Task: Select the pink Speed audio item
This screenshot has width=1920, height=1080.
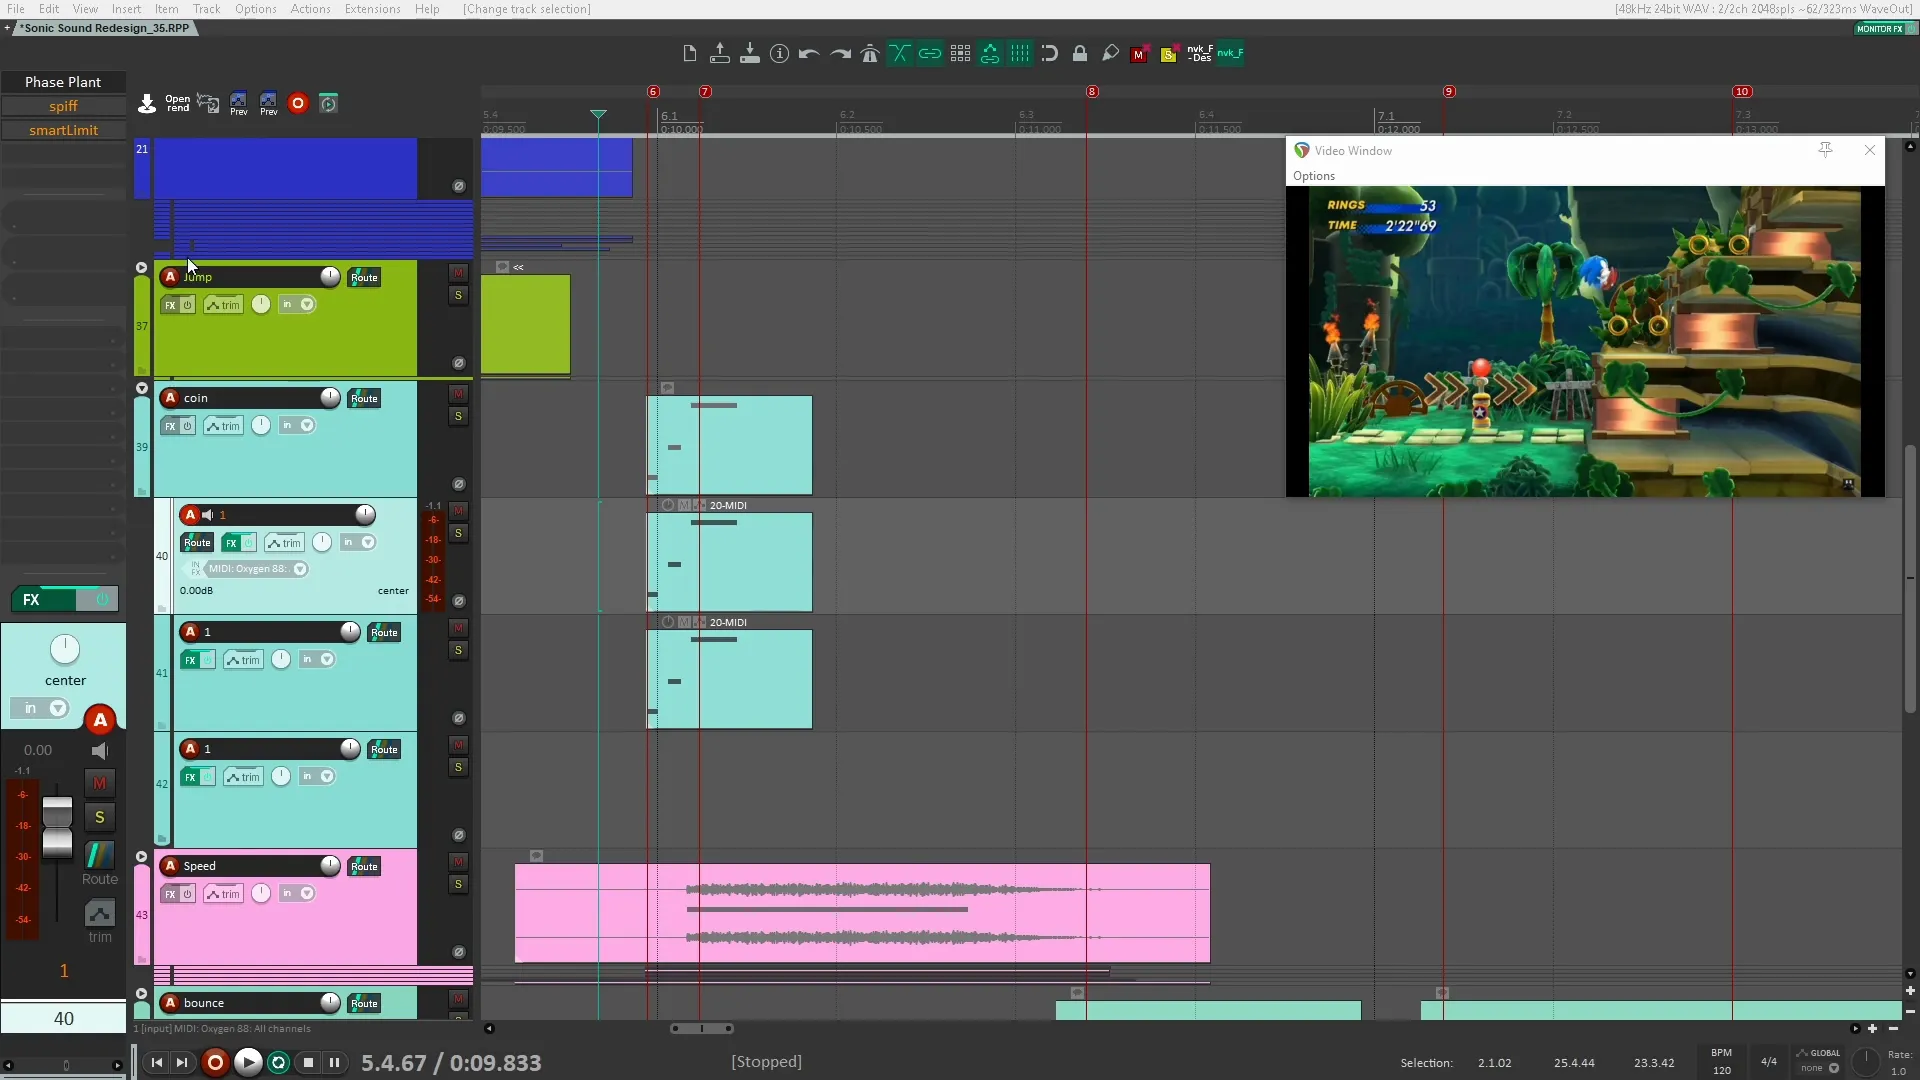Action: [862, 913]
